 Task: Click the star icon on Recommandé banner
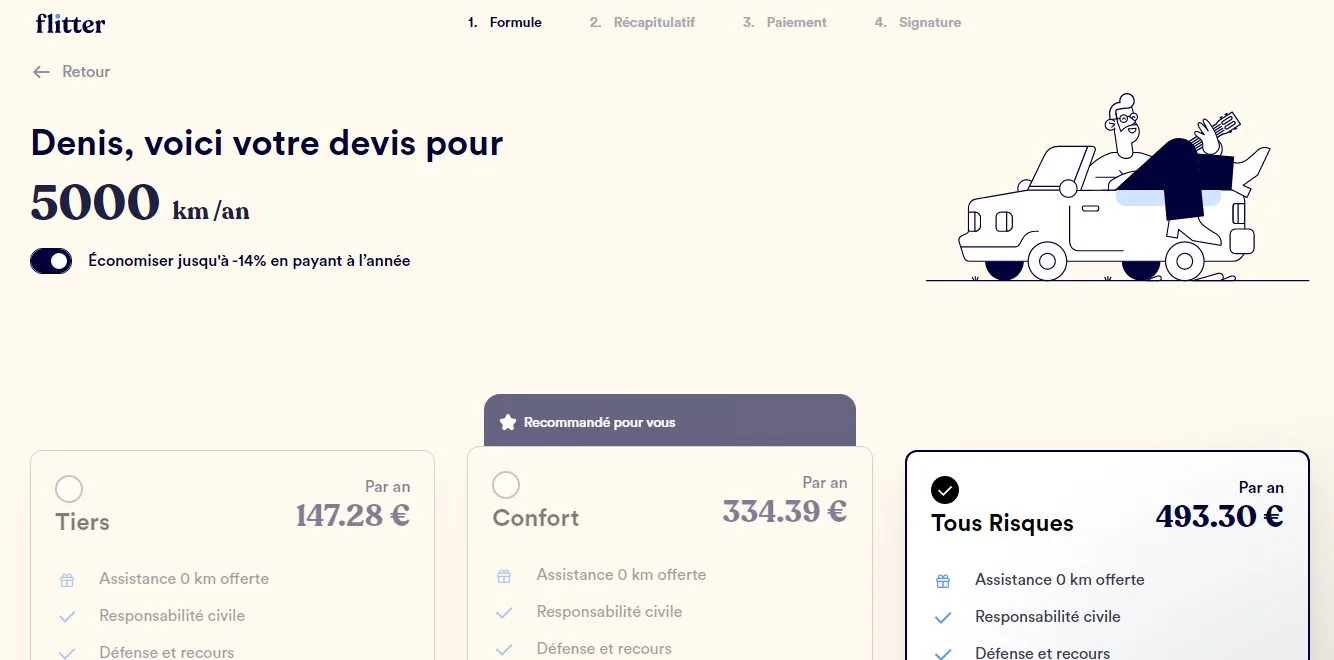pyautogui.click(x=507, y=422)
